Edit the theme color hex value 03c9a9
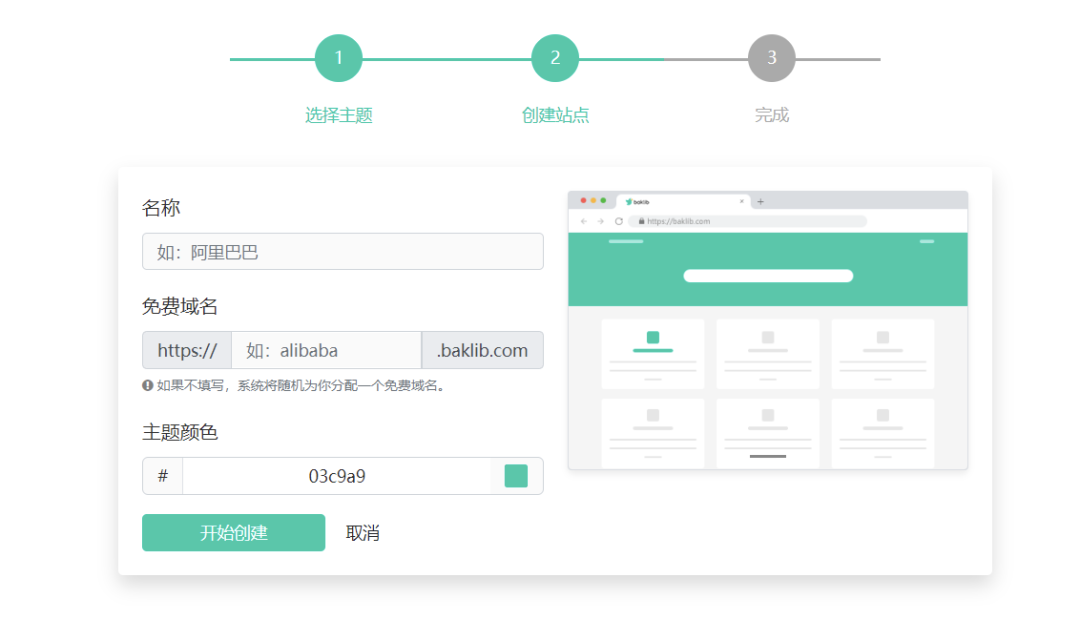Image resolution: width=1080 pixels, height=619 pixels. (336, 476)
